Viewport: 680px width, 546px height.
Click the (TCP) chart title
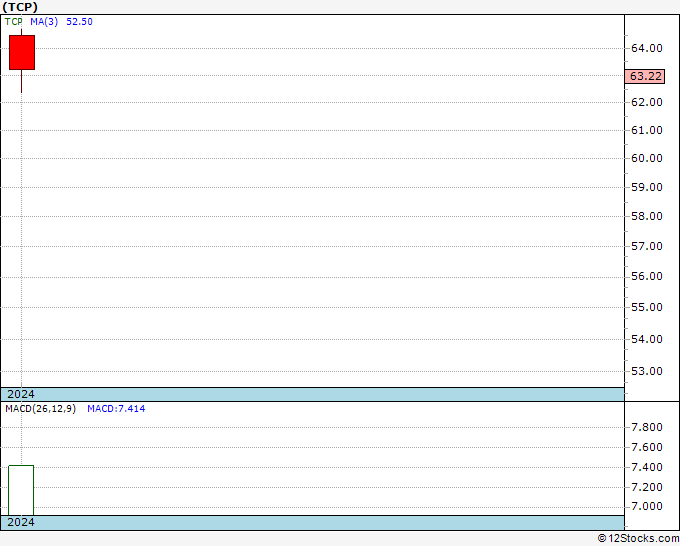pyautogui.click(x=20, y=7)
